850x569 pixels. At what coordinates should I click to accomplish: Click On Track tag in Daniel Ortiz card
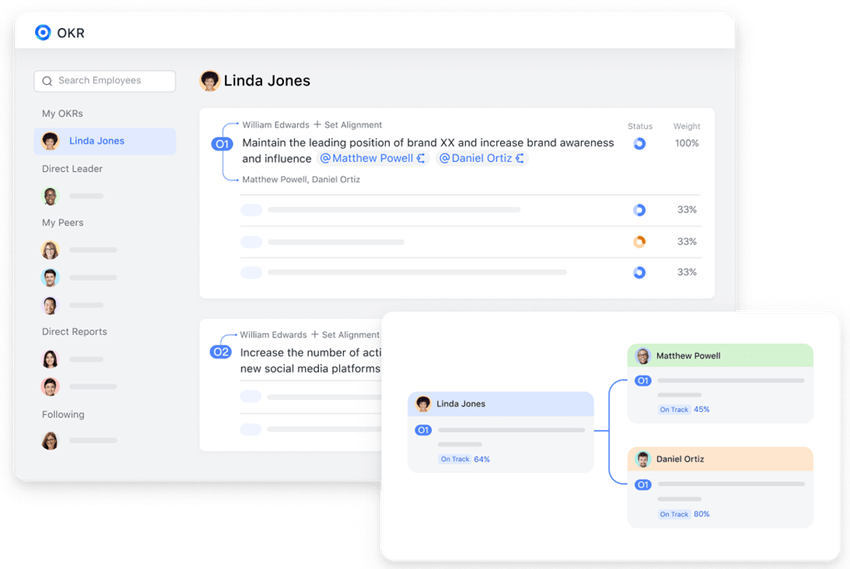(x=674, y=514)
